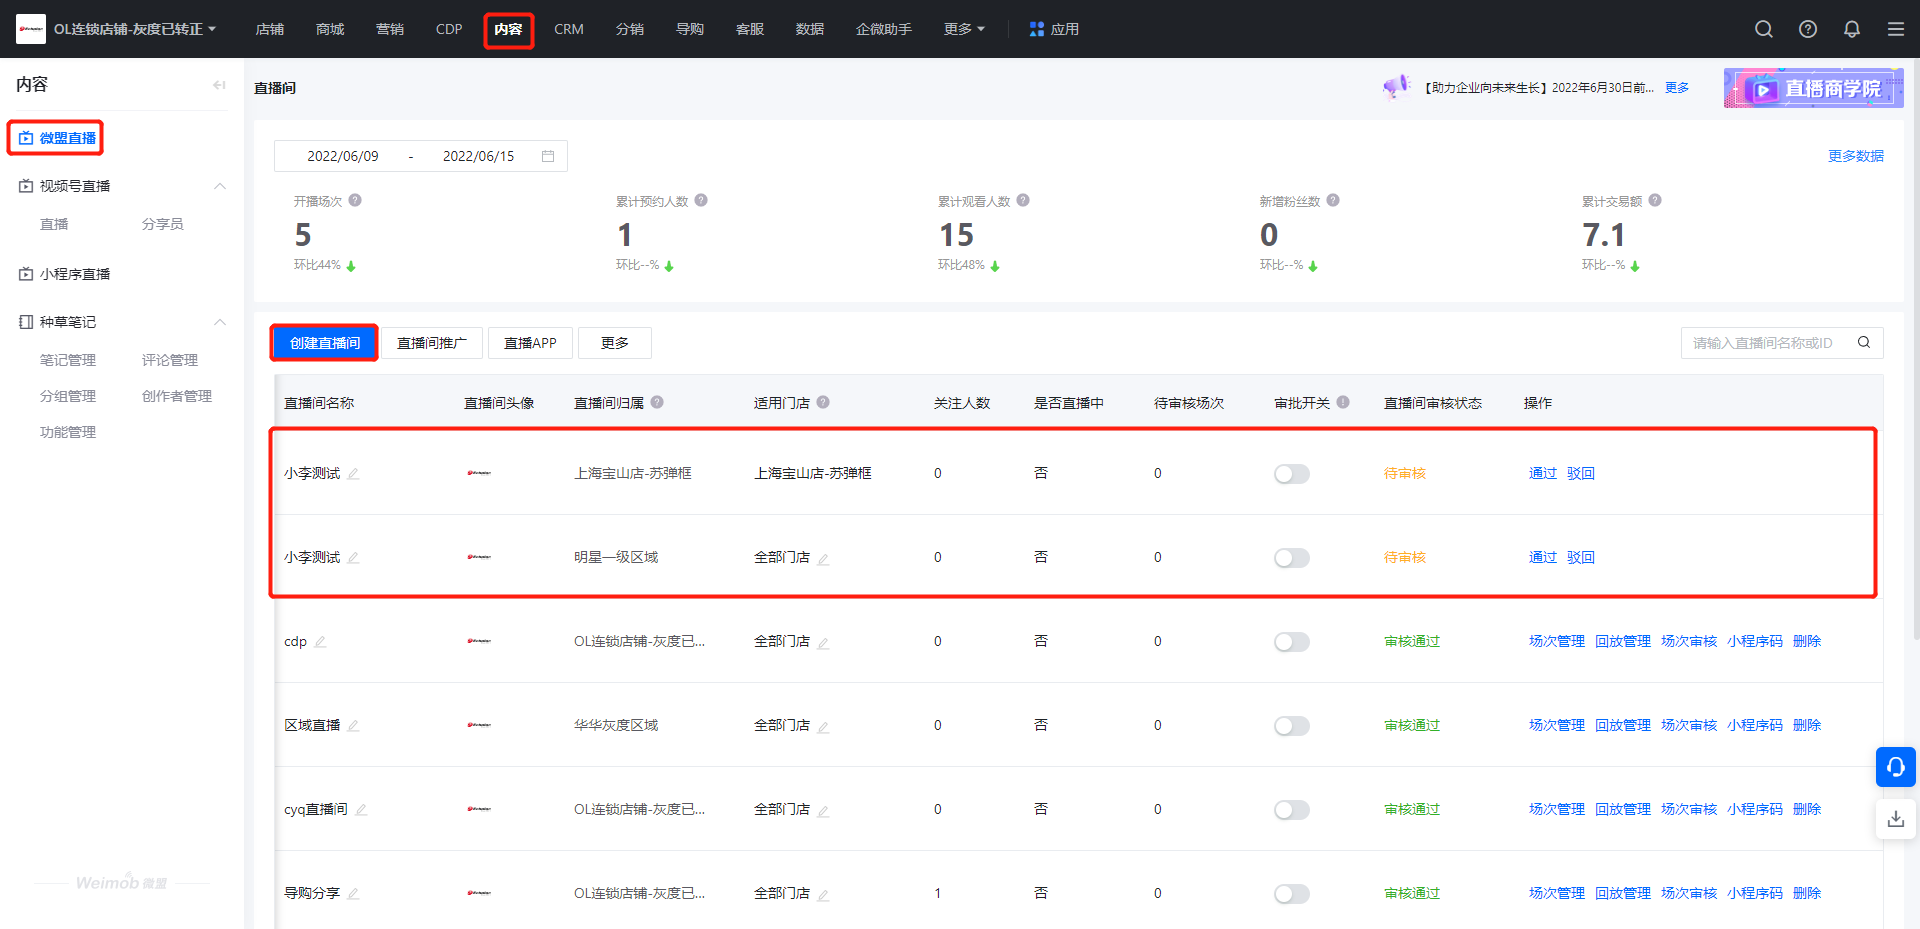Open 小程序码 for the cyq直播间 row
Viewport: 1920px width, 929px height.
click(x=1755, y=810)
